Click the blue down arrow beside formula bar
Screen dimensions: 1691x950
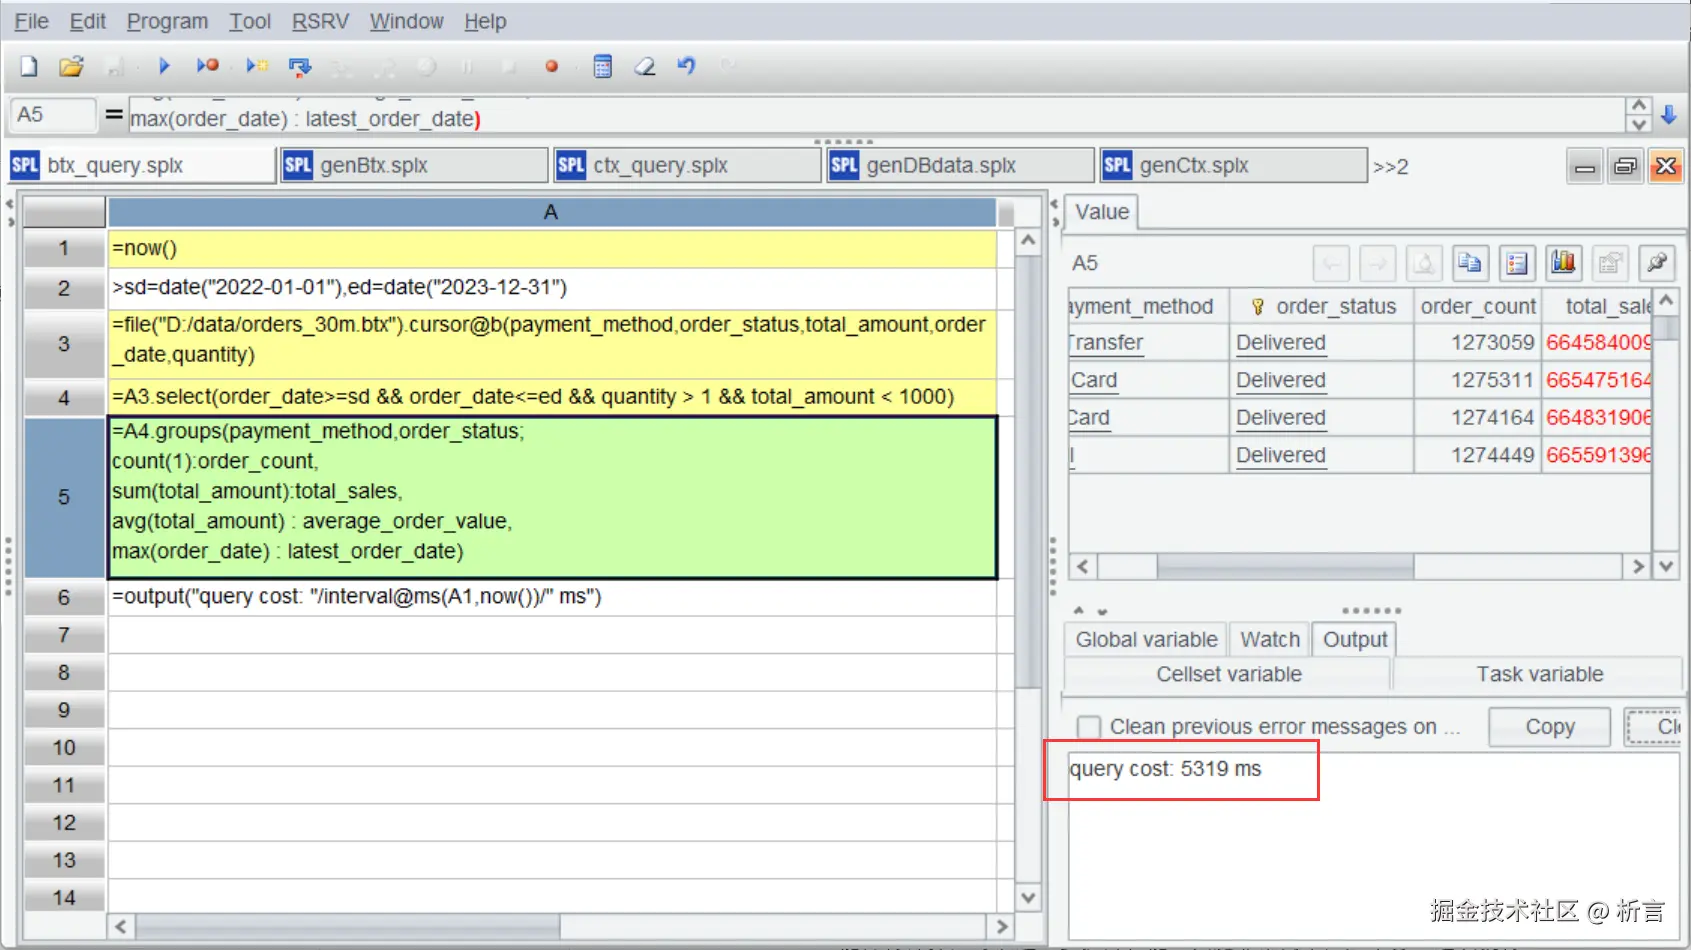click(1668, 115)
